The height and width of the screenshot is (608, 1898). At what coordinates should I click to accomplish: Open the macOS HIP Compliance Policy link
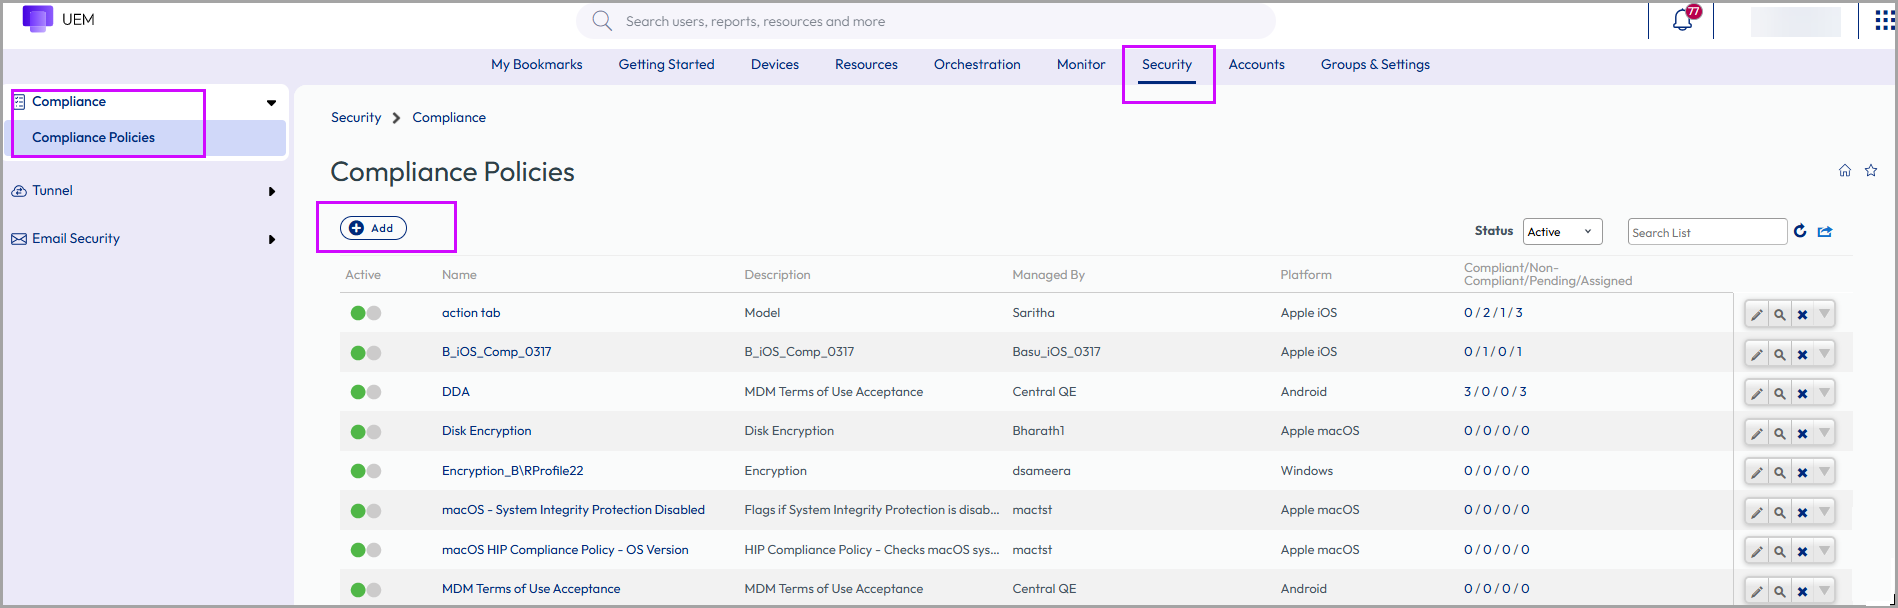tap(565, 550)
